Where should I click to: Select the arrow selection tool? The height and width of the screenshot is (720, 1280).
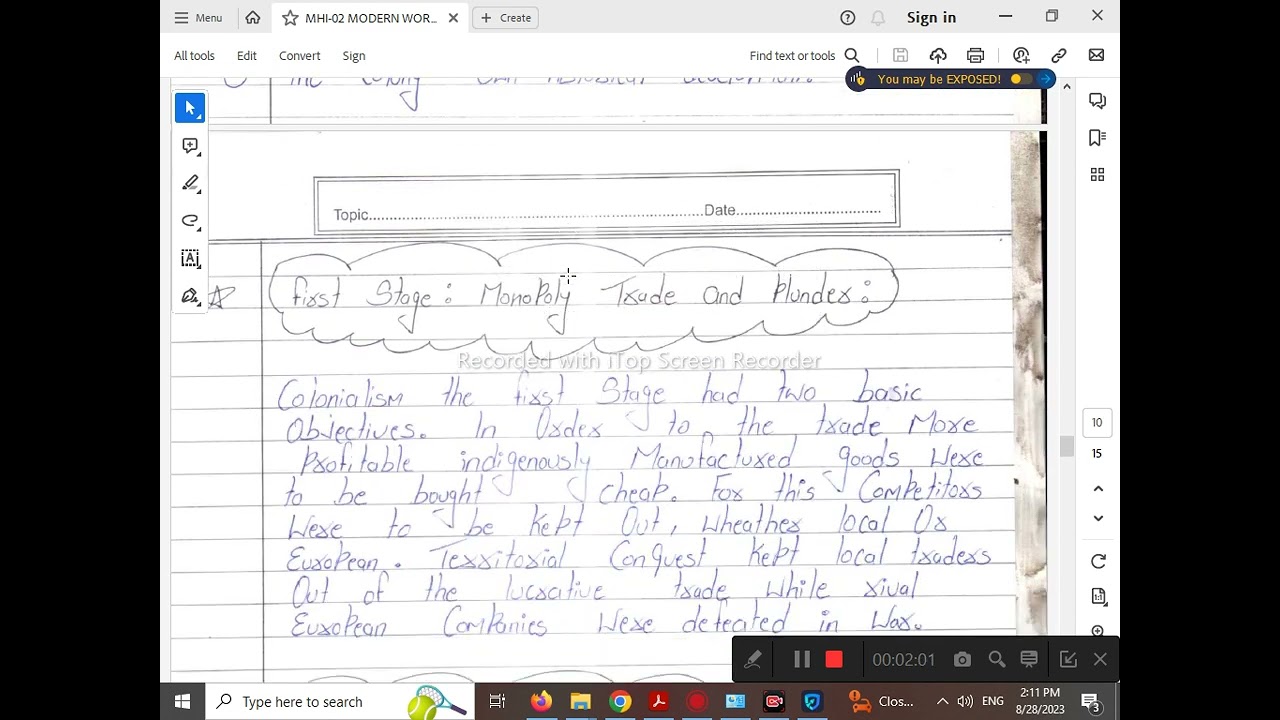(190, 108)
